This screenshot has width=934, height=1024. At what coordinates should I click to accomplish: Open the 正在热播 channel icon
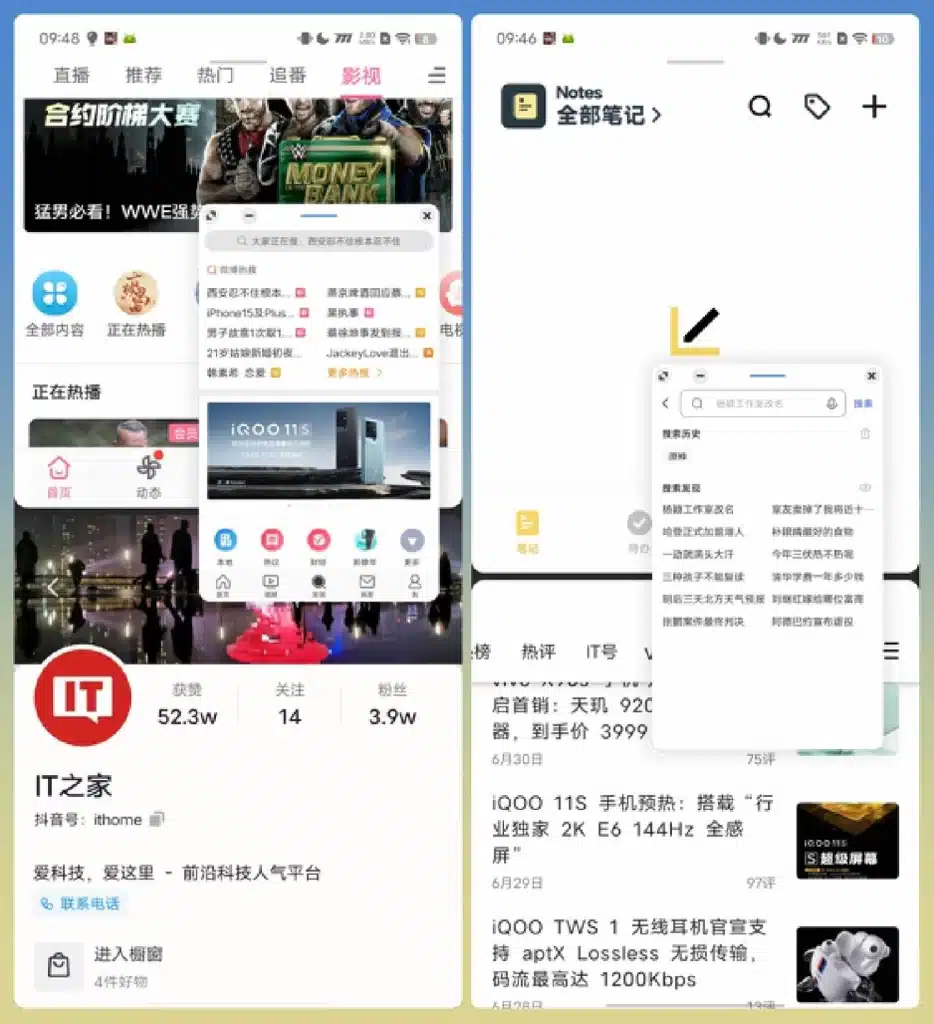135,293
